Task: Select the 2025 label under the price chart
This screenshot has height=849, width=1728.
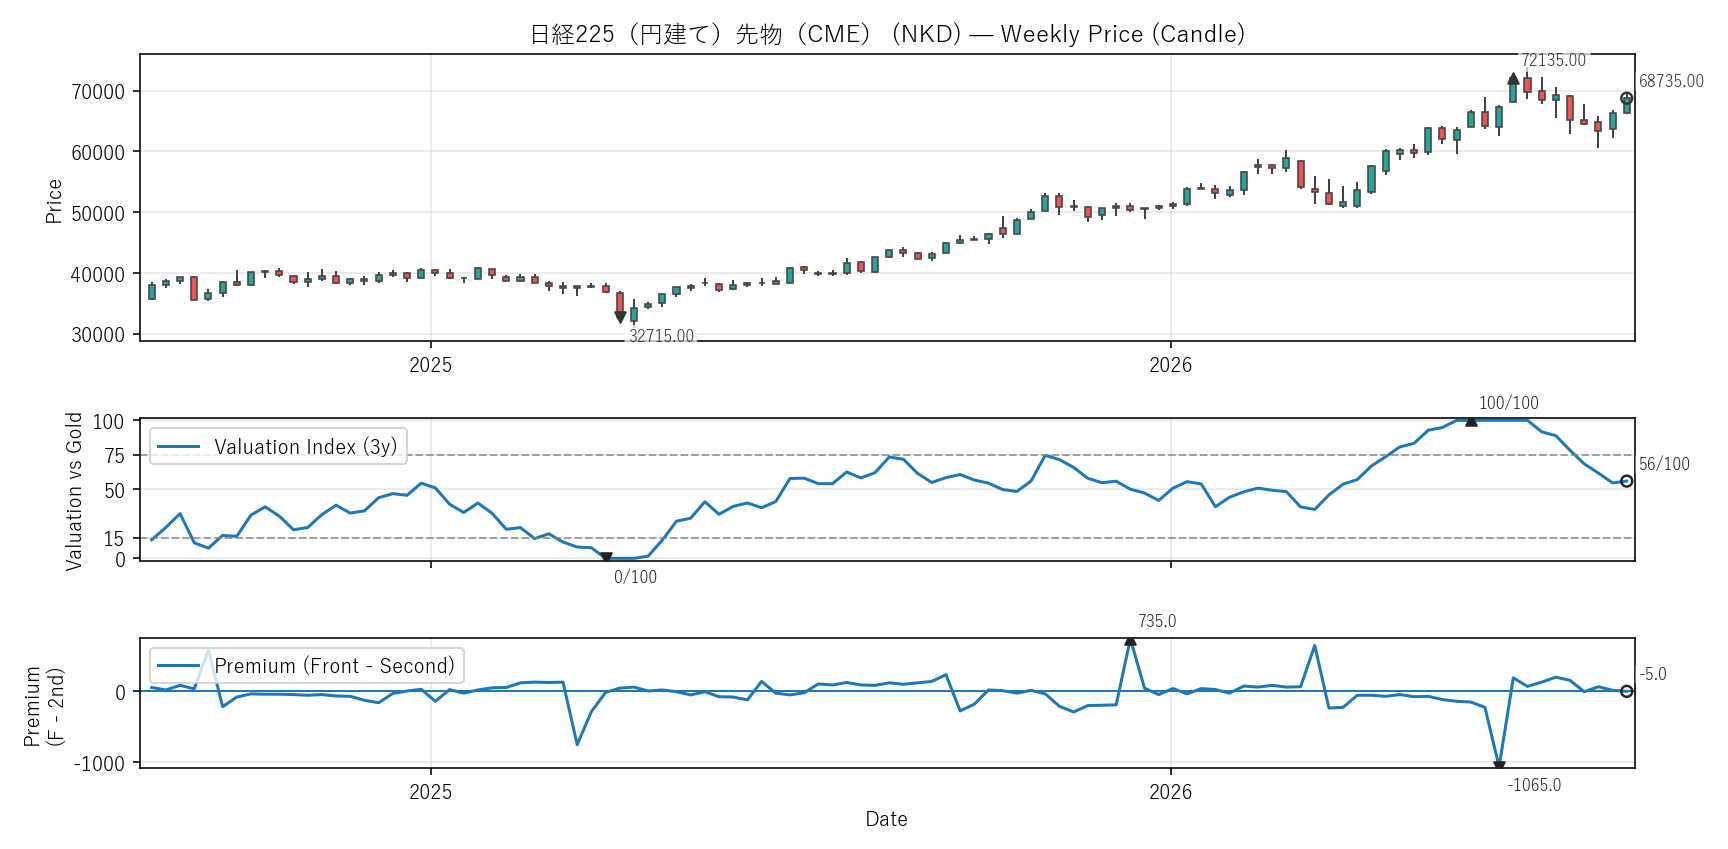Action: [x=431, y=365]
